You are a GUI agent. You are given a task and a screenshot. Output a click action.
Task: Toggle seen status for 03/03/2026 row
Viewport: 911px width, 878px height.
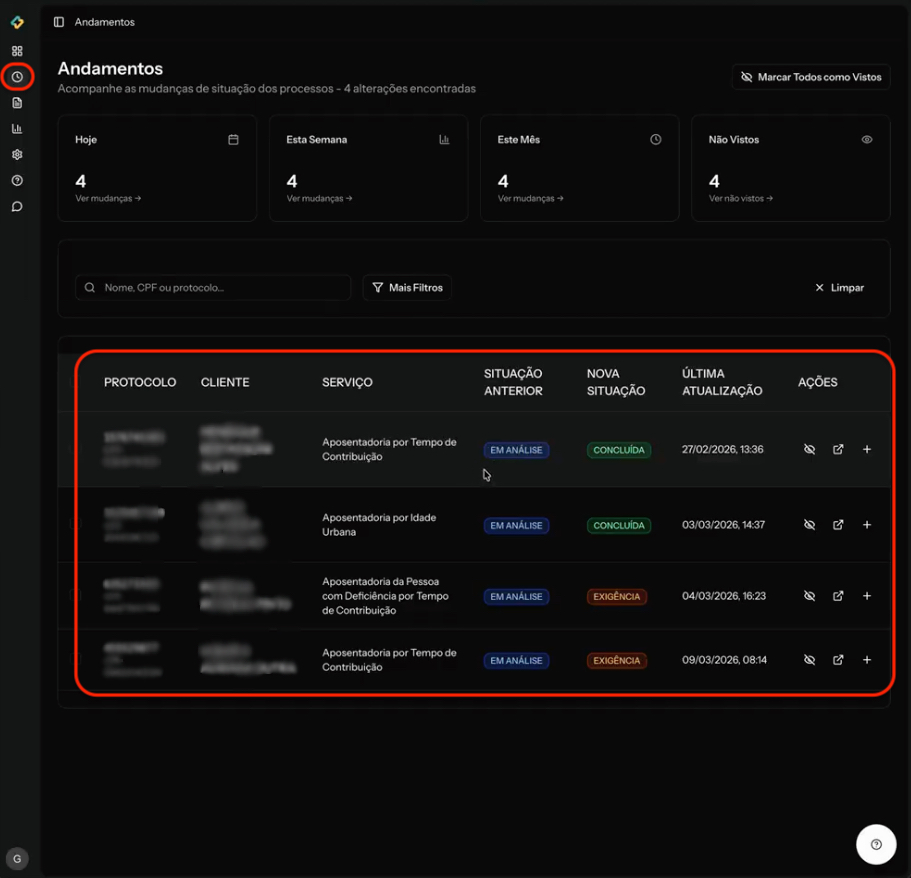(810, 525)
